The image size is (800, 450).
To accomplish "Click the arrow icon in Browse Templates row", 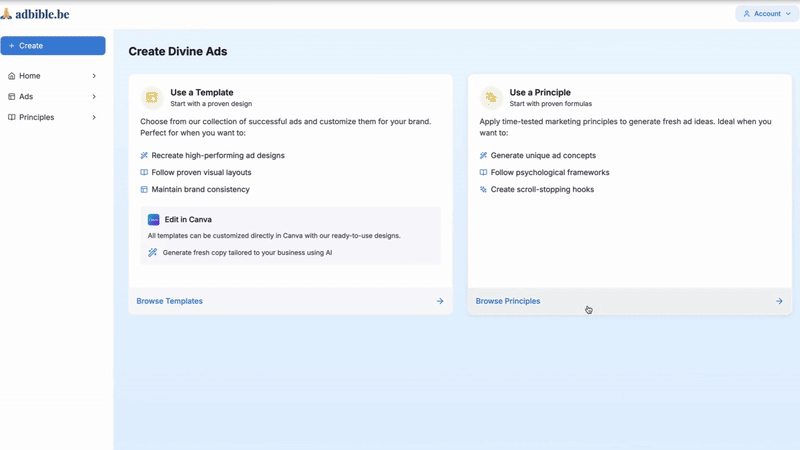I will 440,301.
